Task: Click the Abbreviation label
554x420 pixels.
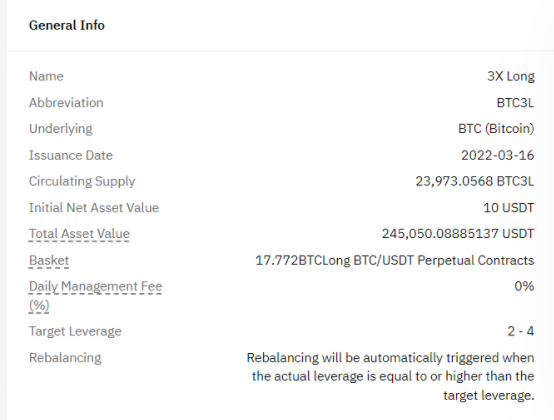Action: coord(66,103)
